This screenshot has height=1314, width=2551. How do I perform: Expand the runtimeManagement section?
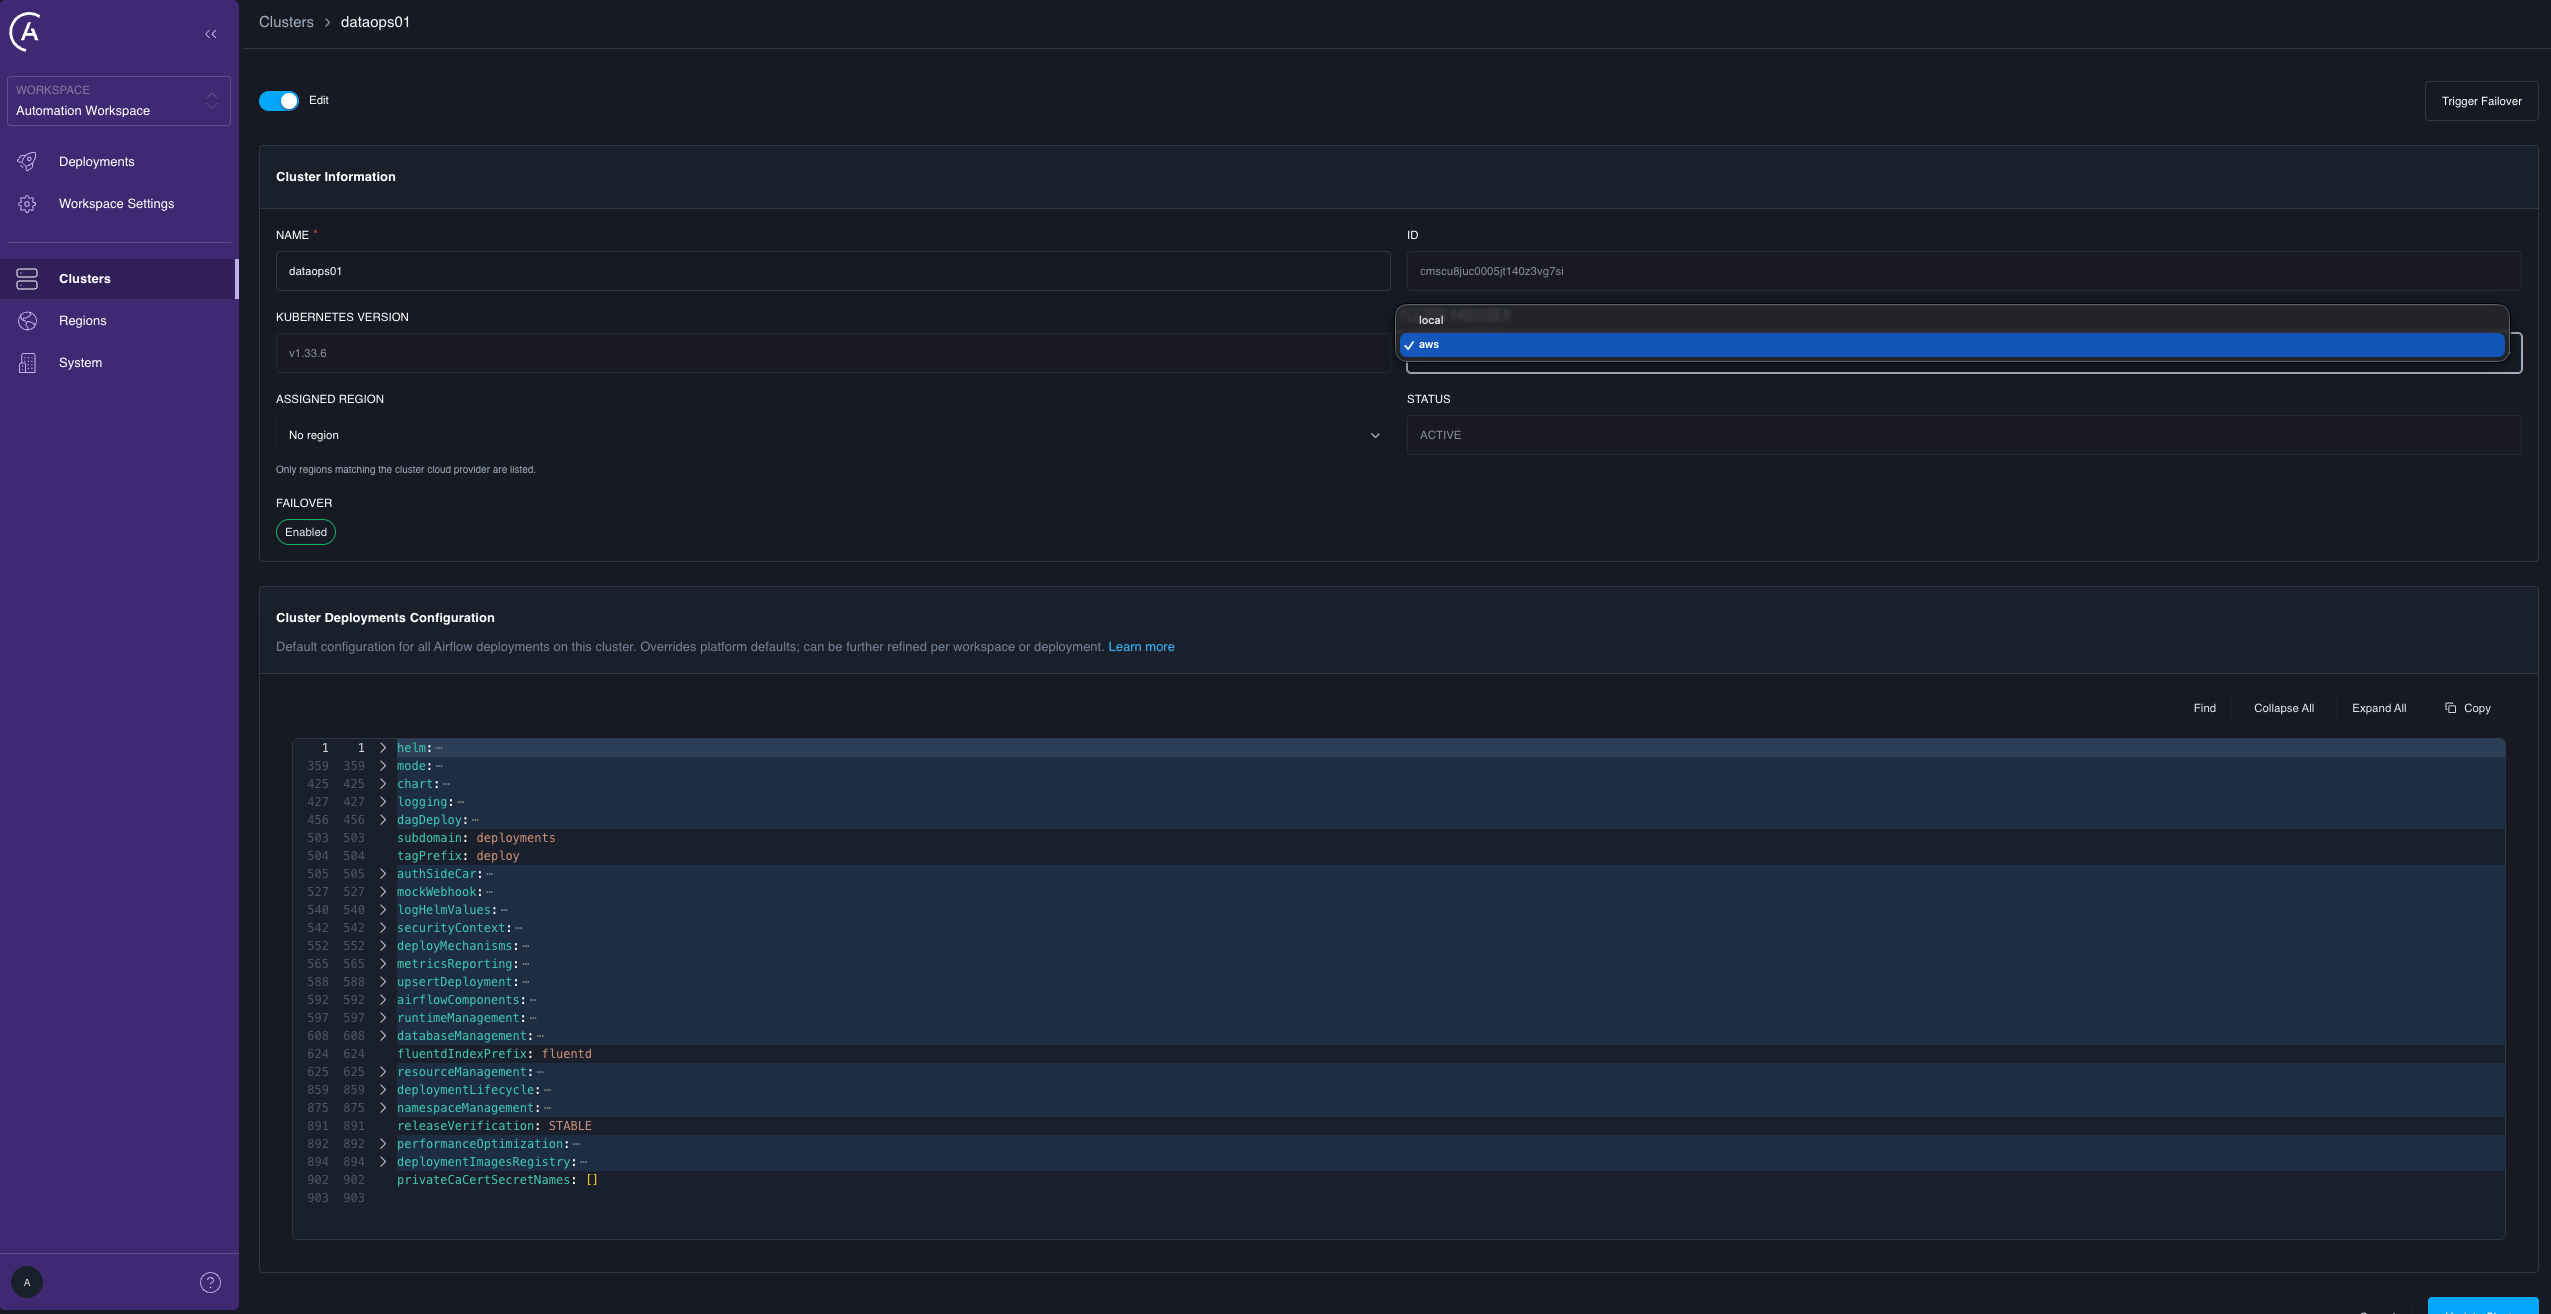click(x=383, y=1018)
